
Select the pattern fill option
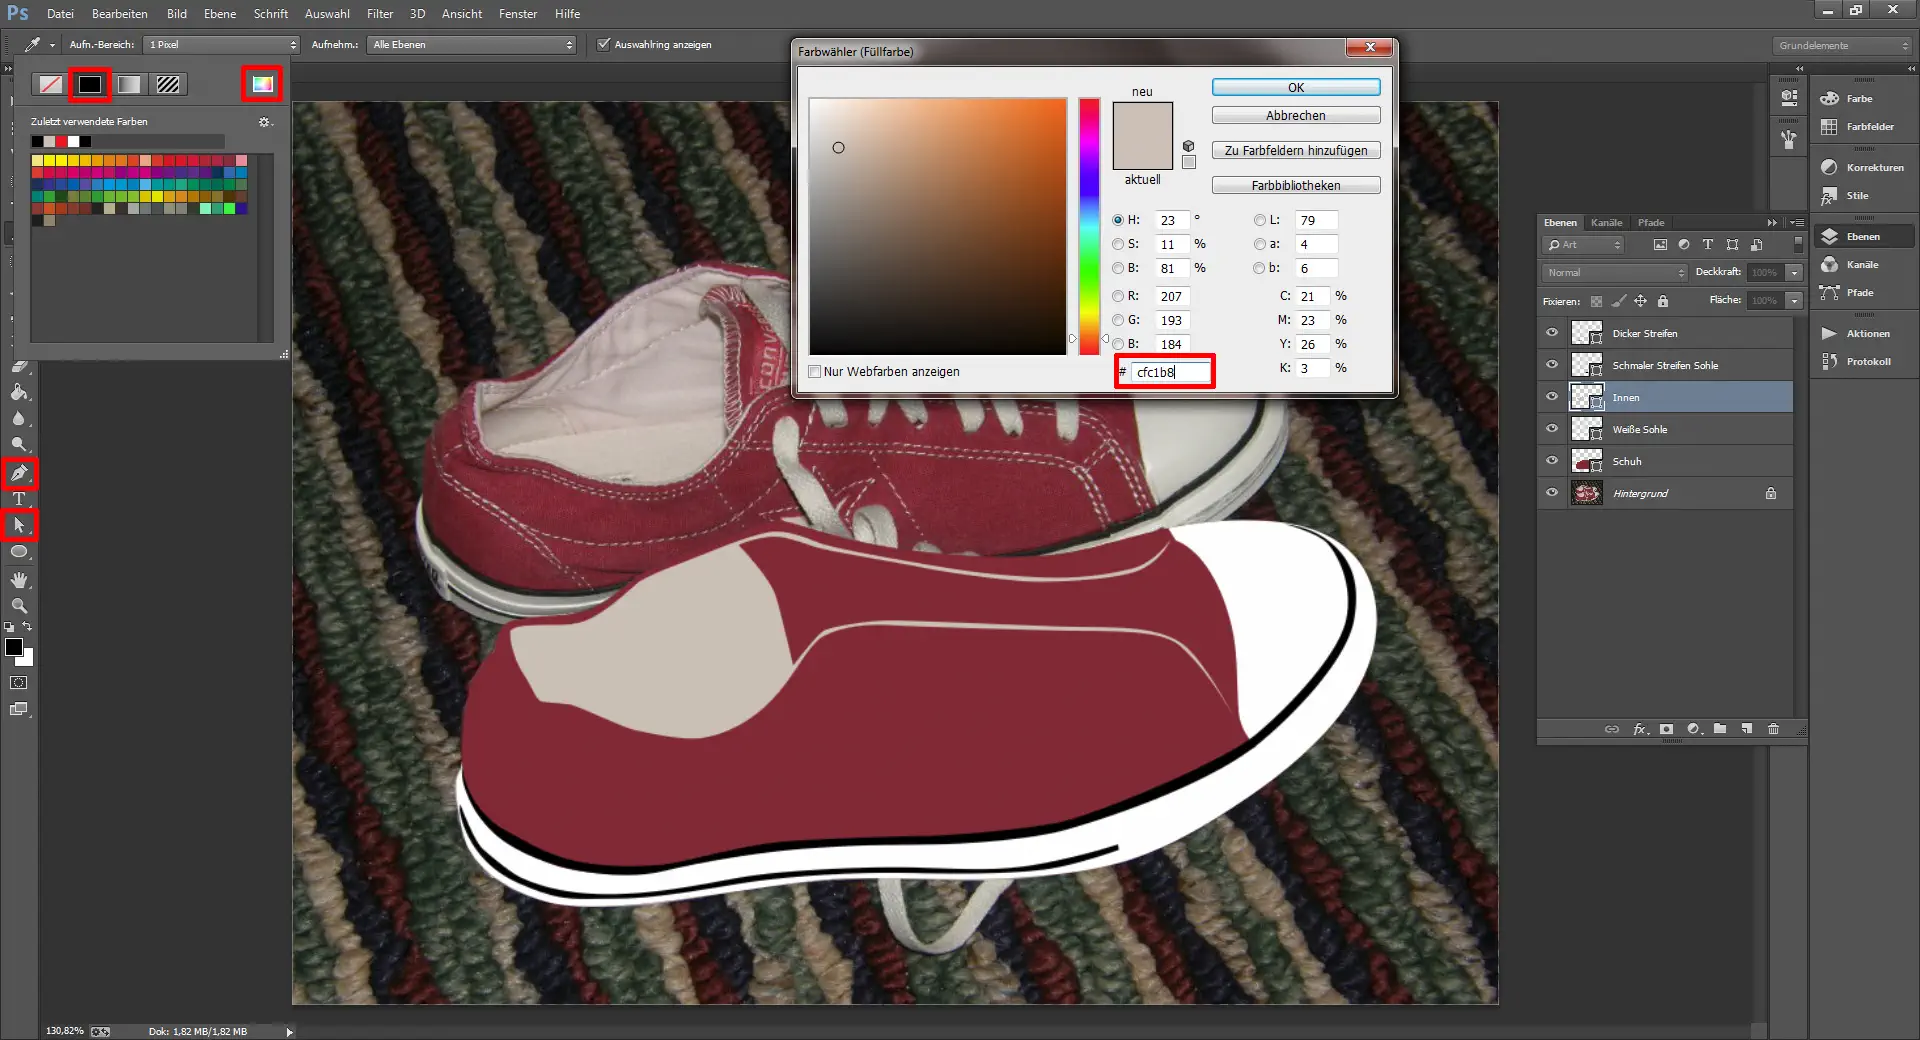(x=168, y=85)
